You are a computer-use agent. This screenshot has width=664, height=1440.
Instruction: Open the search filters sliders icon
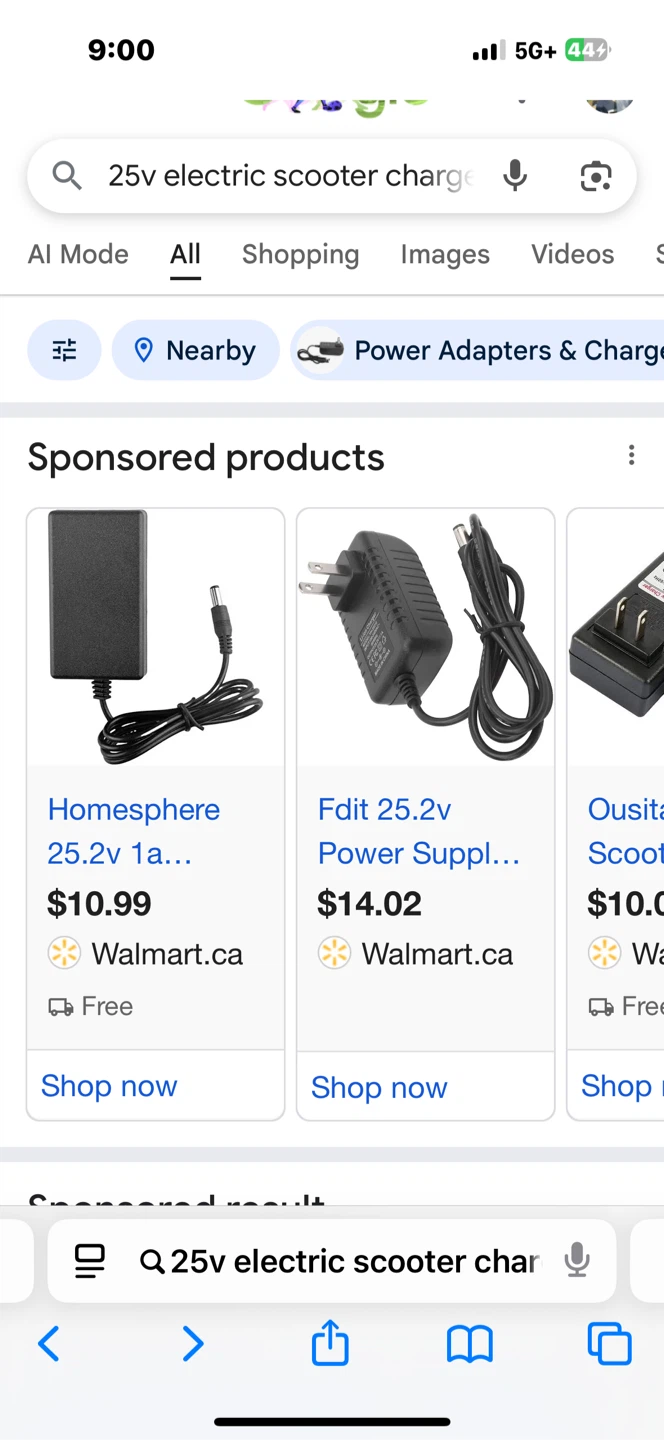[64, 350]
